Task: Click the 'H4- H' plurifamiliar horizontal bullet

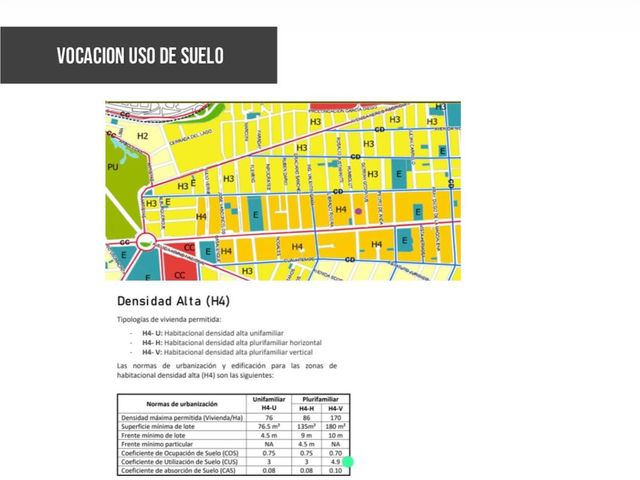Action: click(232, 342)
